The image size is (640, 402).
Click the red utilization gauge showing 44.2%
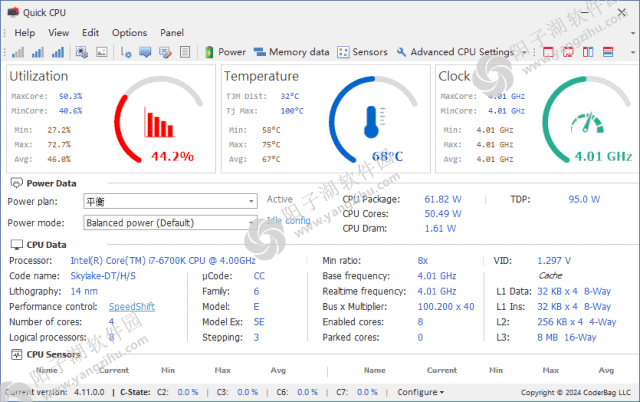tap(158, 119)
